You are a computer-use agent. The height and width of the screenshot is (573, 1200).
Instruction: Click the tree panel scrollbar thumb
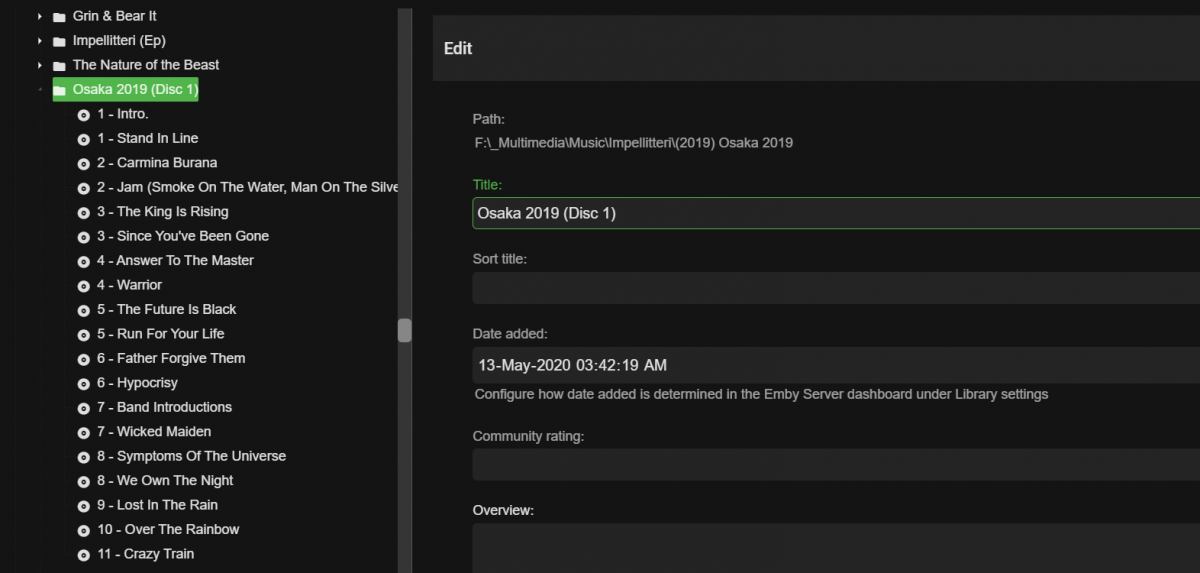pos(404,330)
